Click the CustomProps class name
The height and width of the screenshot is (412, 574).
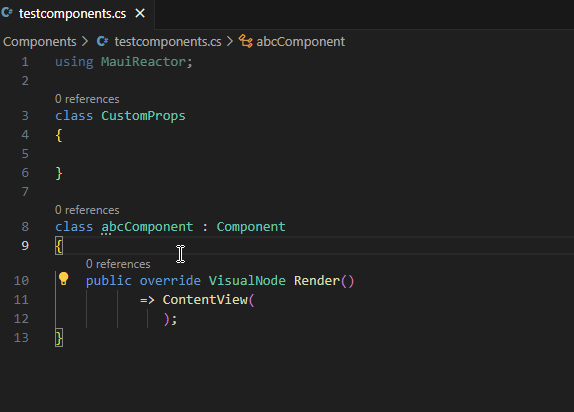143,116
